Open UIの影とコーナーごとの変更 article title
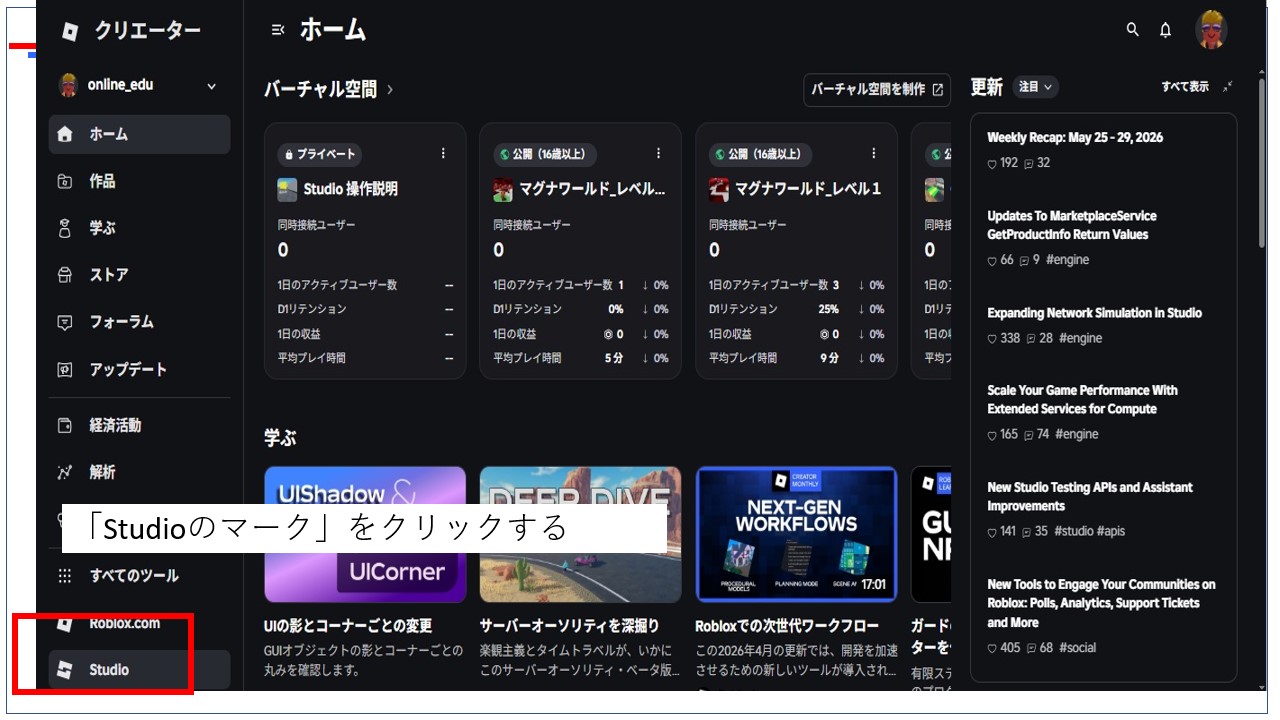Image resolution: width=1280 pixels, height=720 pixels. [x=348, y=626]
